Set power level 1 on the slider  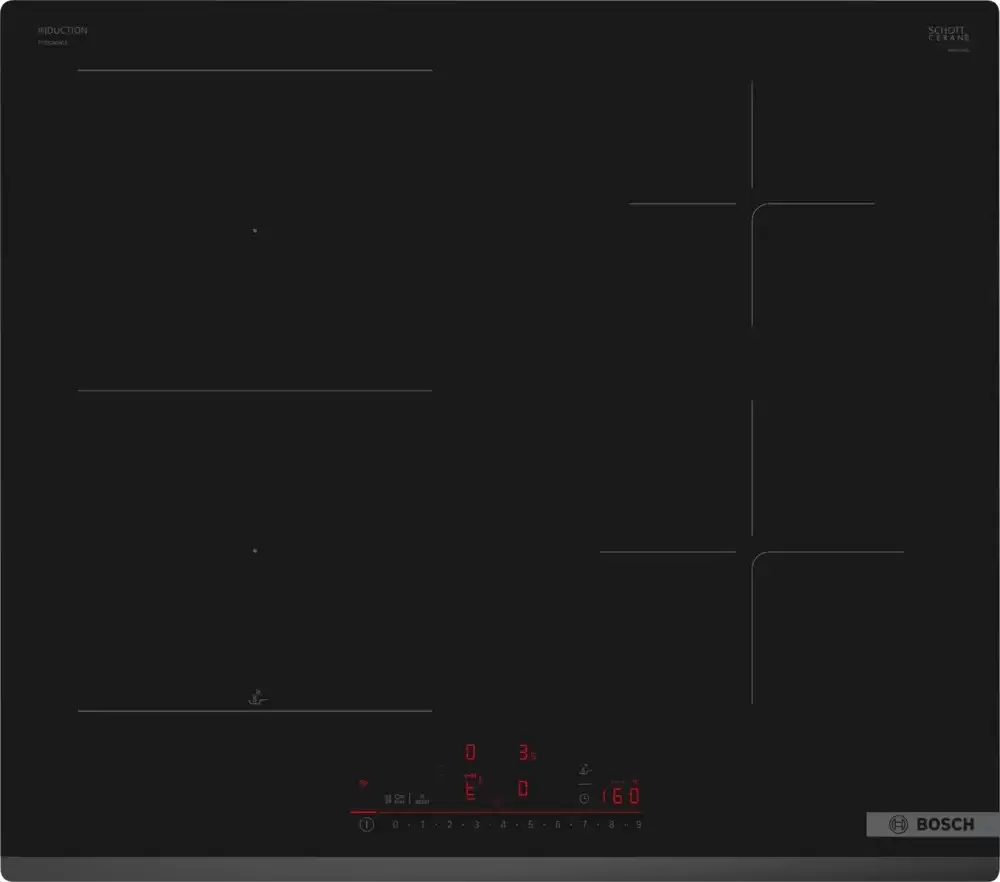click(x=422, y=825)
